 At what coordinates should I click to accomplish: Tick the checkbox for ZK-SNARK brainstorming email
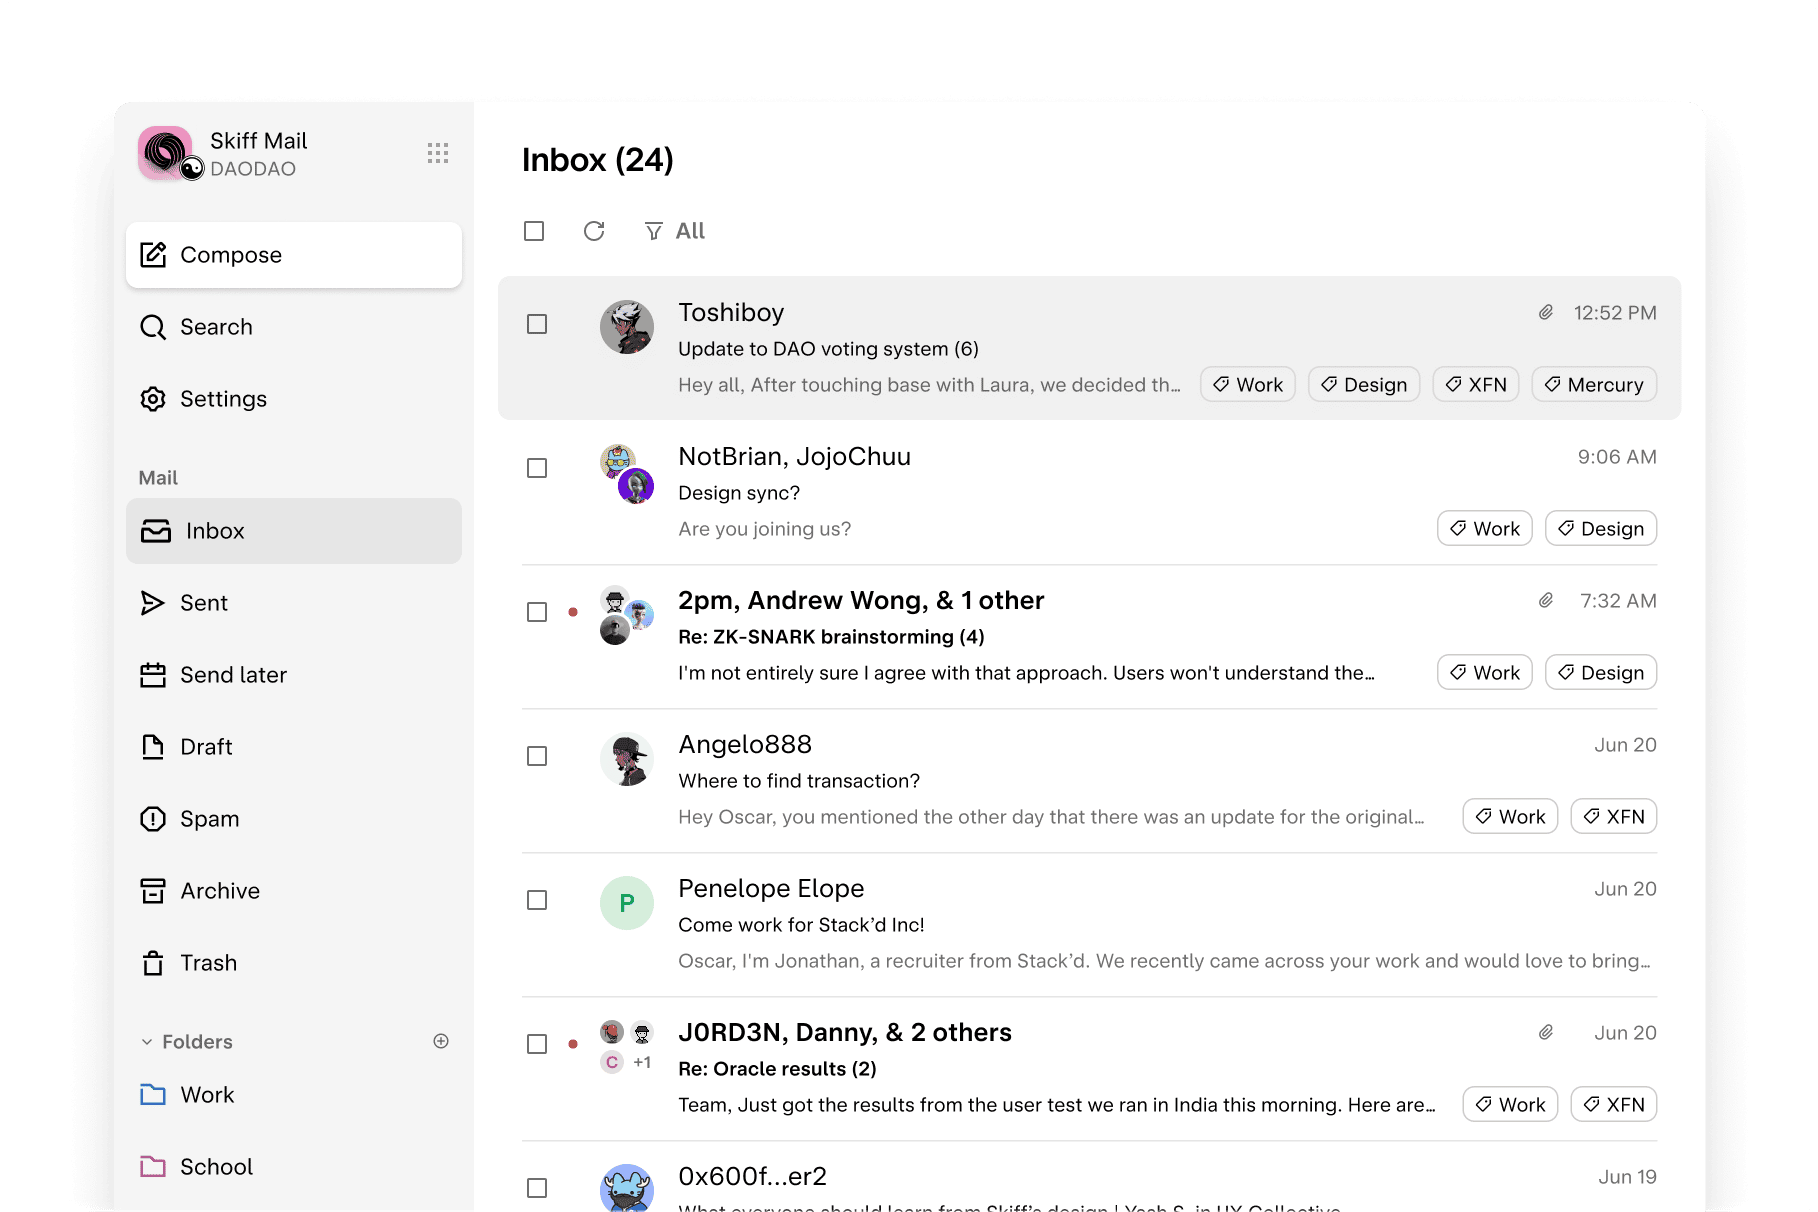click(537, 612)
